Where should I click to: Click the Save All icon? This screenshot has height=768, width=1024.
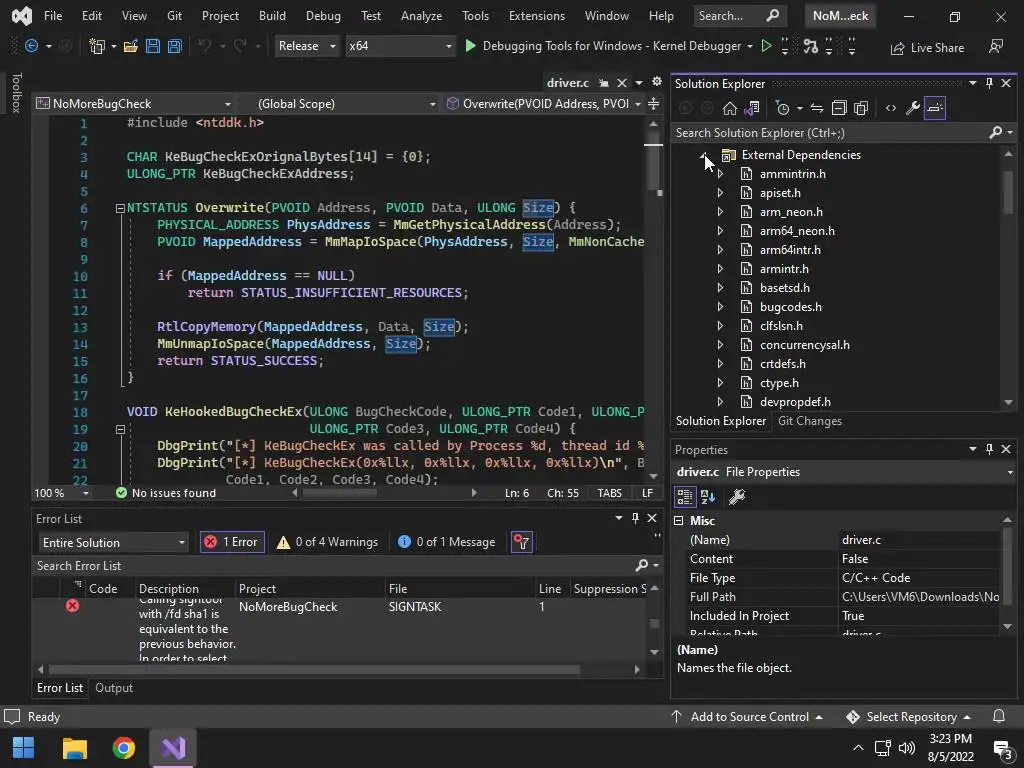[x=174, y=46]
